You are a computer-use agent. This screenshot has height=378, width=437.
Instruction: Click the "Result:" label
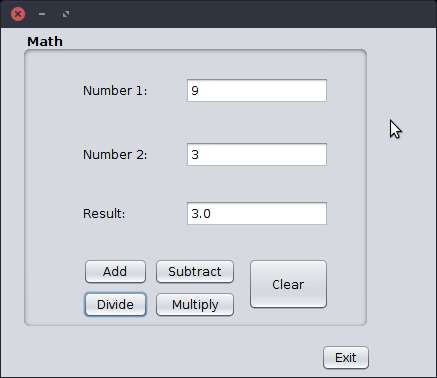pyautogui.click(x=104, y=214)
